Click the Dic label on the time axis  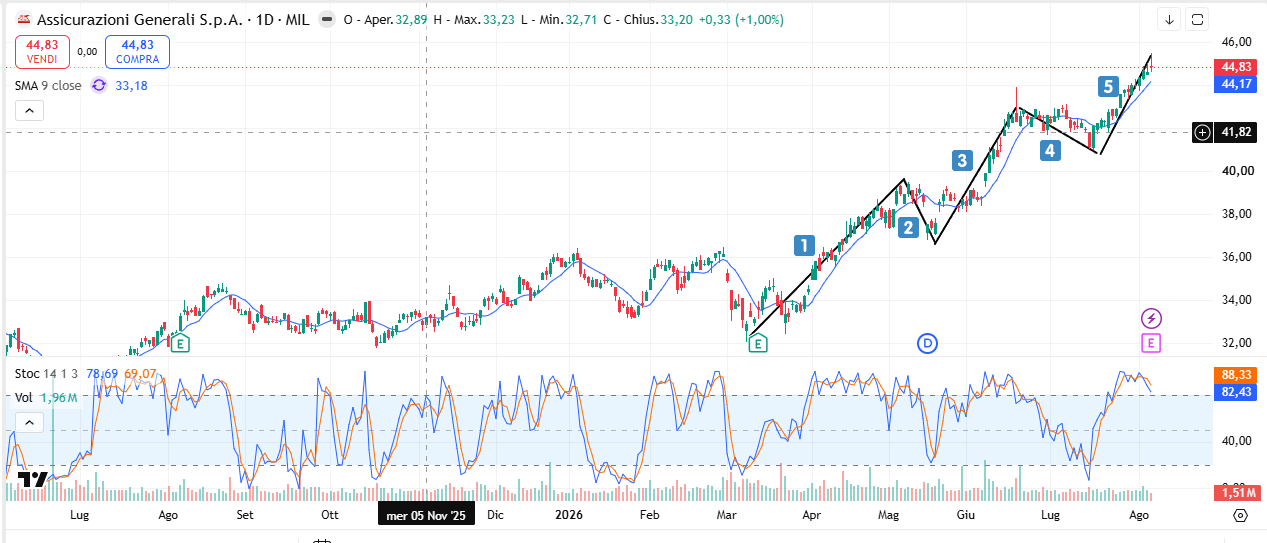pos(494,516)
